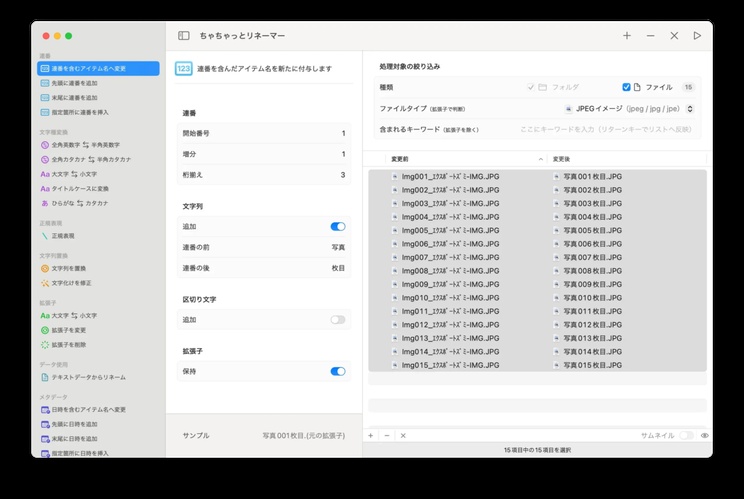Click the minus icon in the title toolbar
Viewport: 744px width, 499px height.
(651, 36)
